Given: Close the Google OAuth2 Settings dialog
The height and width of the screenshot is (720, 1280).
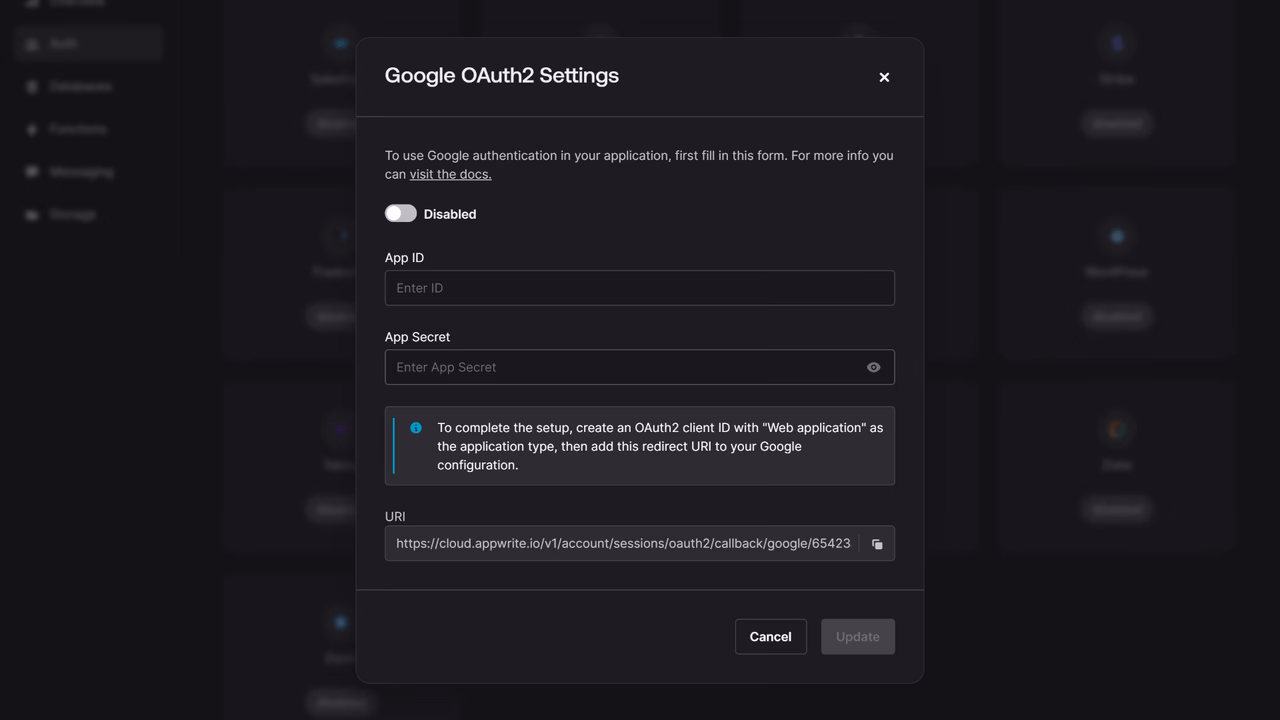Looking at the screenshot, I should coord(884,77).
